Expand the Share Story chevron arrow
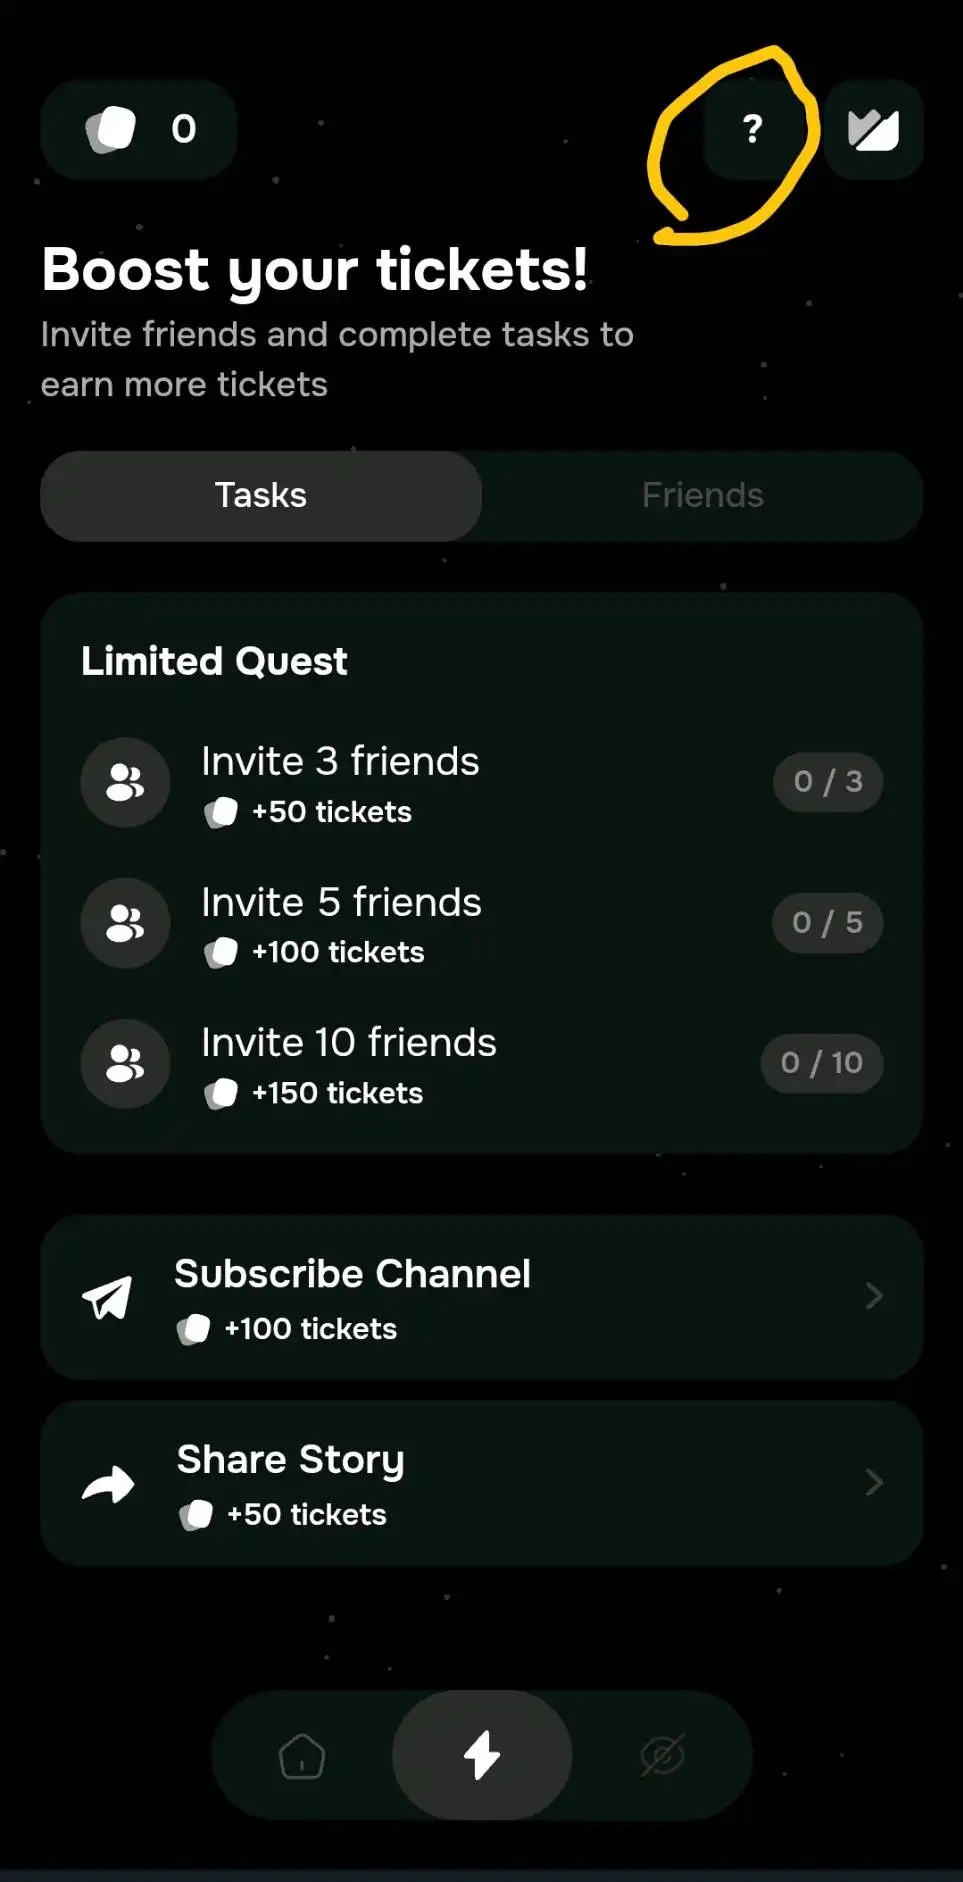Viewport: 963px width, 1882px height. point(874,1483)
